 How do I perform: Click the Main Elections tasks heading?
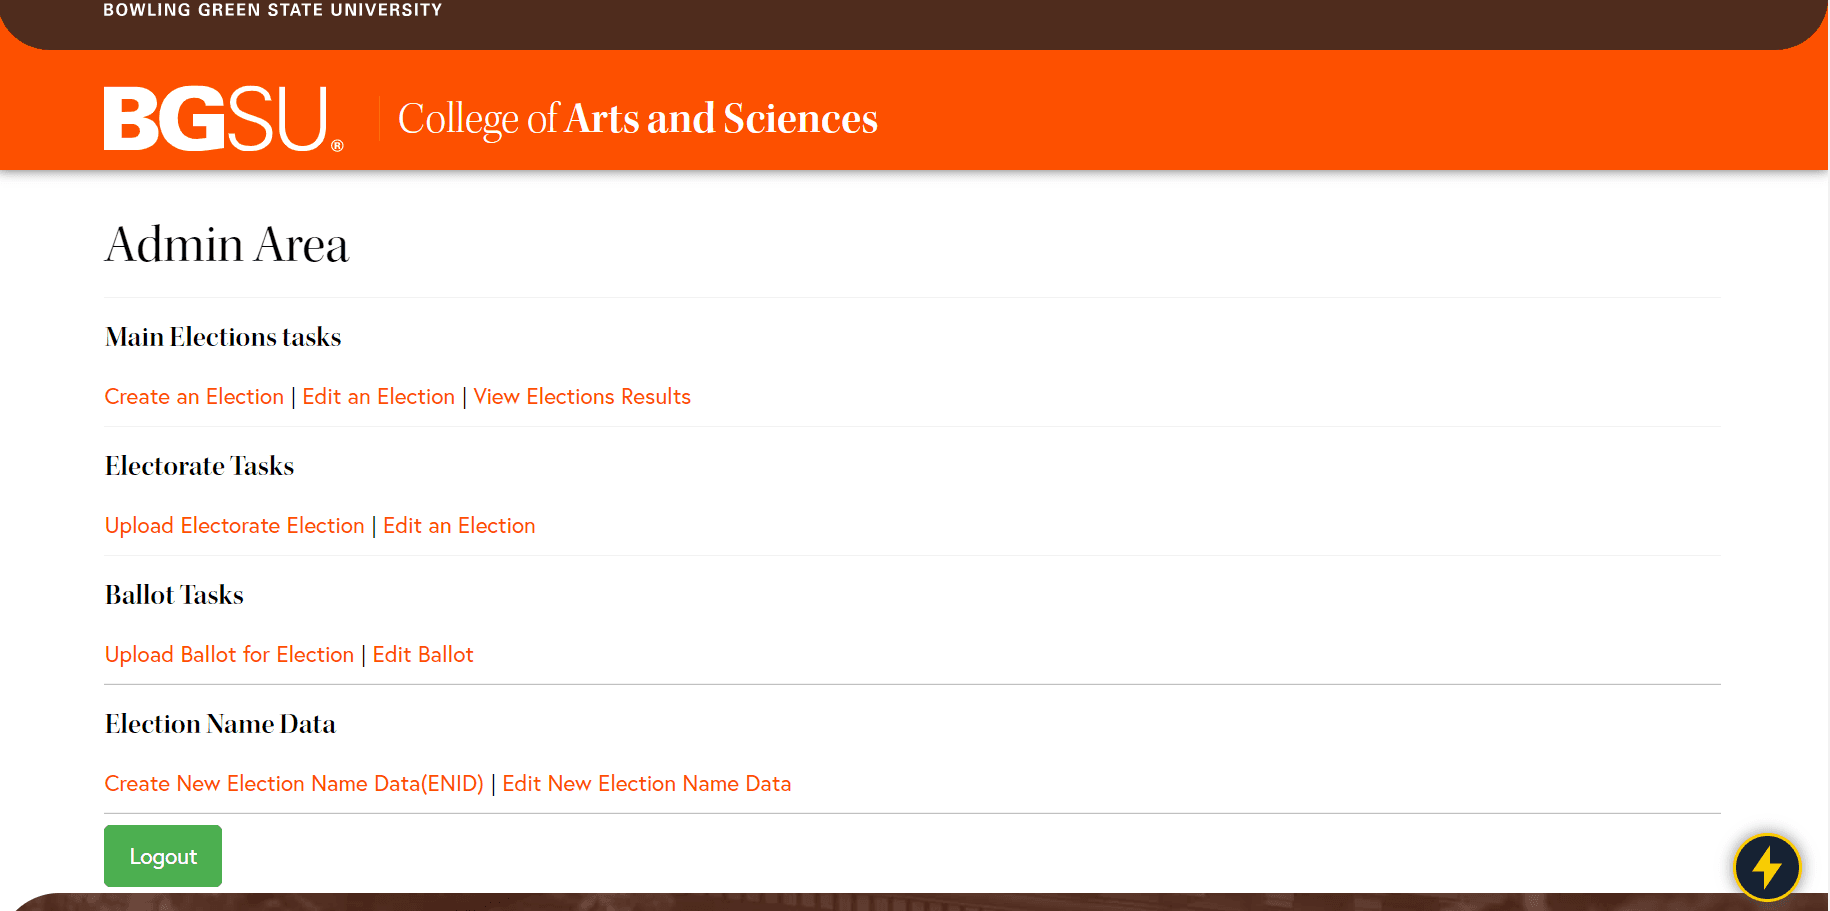(223, 337)
